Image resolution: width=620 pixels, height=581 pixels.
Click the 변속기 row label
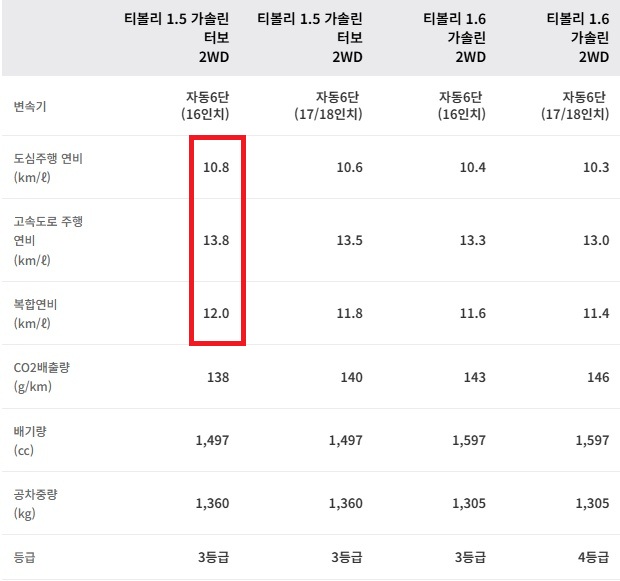(x=30, y=106)
